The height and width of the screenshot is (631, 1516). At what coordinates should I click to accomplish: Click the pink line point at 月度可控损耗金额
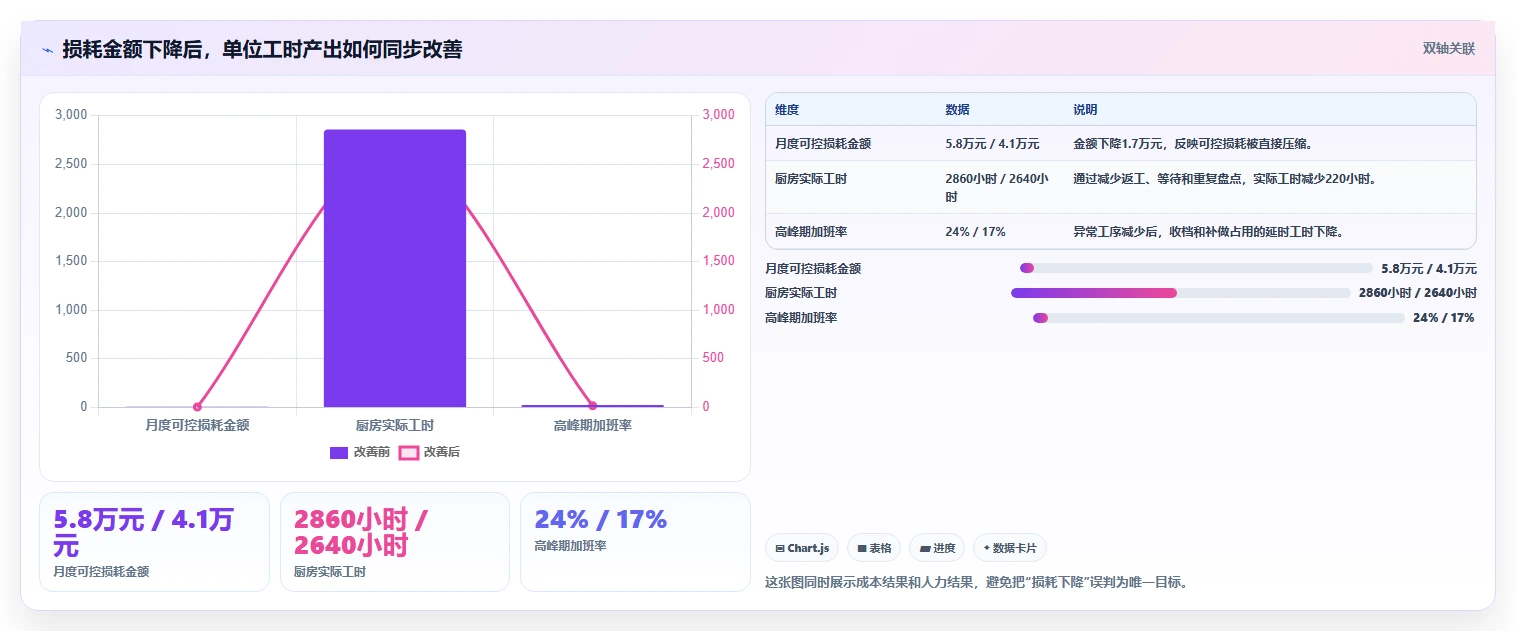pos(197,406)
